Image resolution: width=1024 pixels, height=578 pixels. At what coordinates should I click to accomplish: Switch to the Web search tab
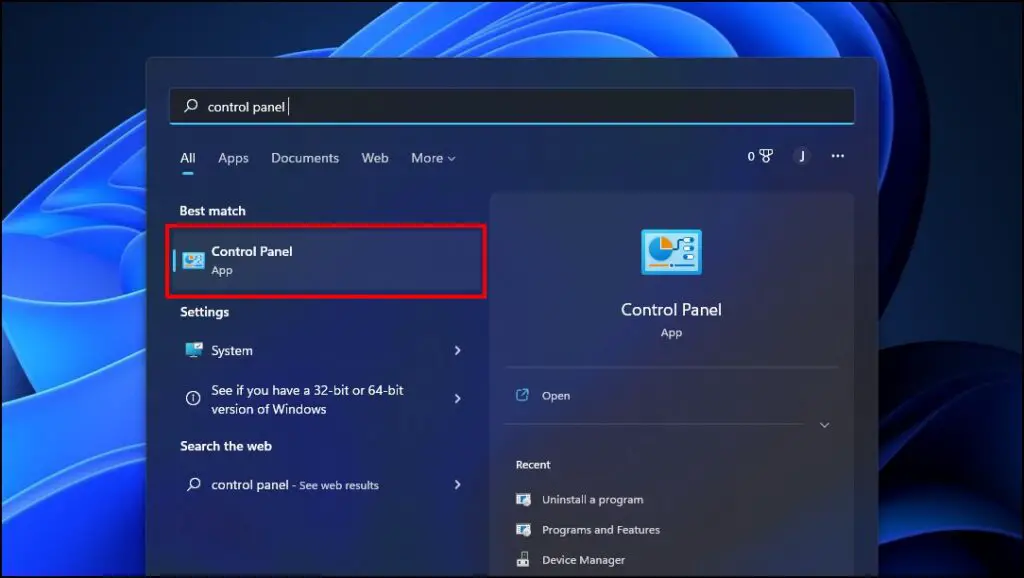click(375, 158)
